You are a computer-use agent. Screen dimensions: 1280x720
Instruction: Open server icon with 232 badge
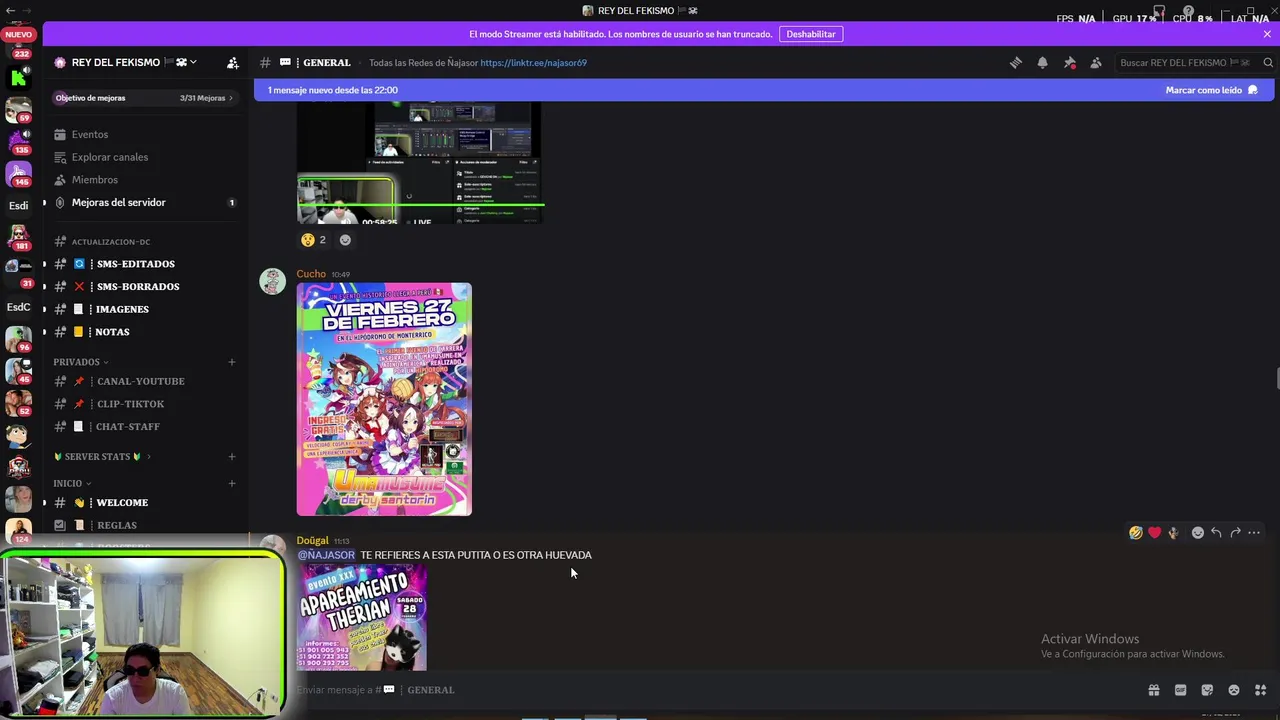pos(18,49)
